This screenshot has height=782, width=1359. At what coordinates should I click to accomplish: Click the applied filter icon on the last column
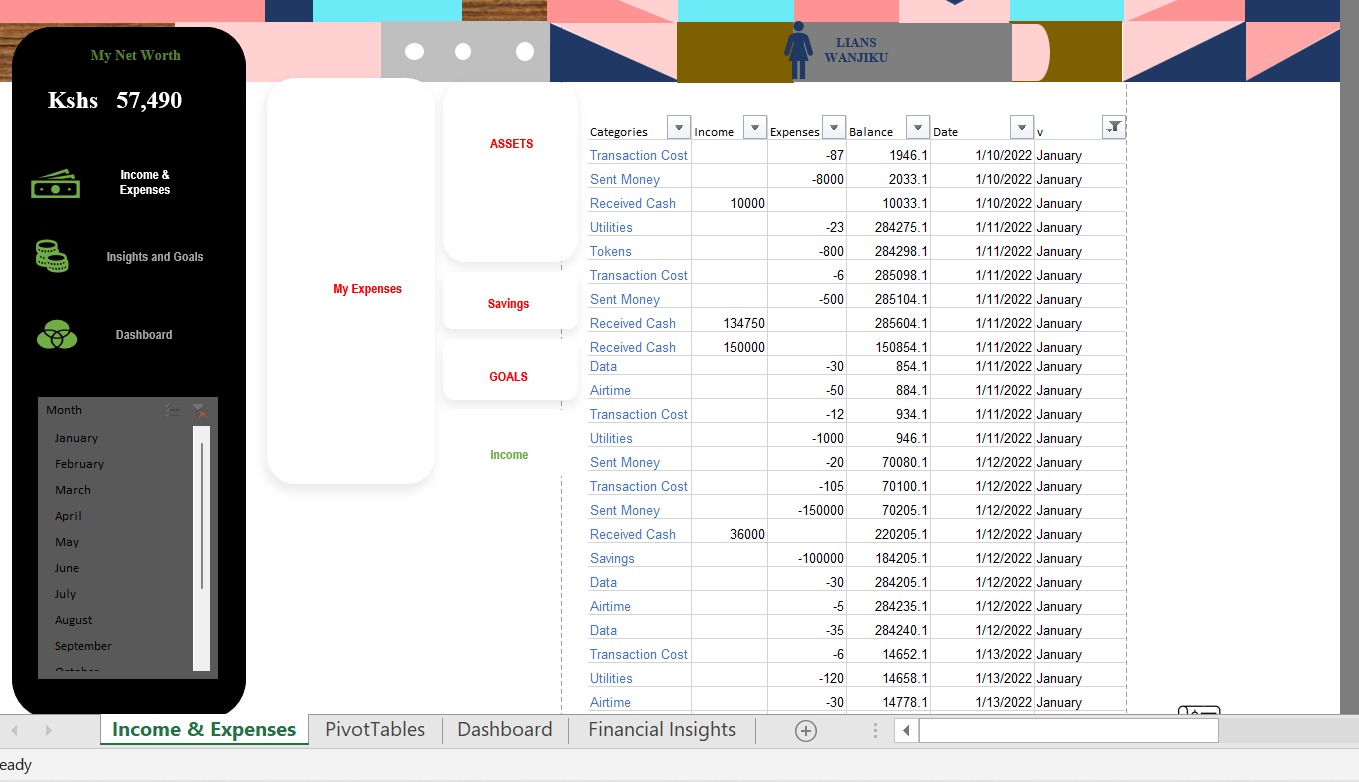click(x=1113, y=127)
